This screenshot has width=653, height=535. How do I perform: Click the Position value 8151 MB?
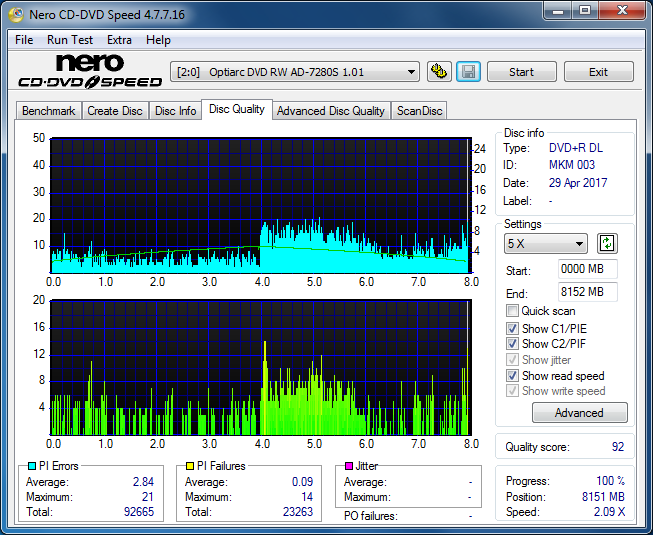pos(603,497)
